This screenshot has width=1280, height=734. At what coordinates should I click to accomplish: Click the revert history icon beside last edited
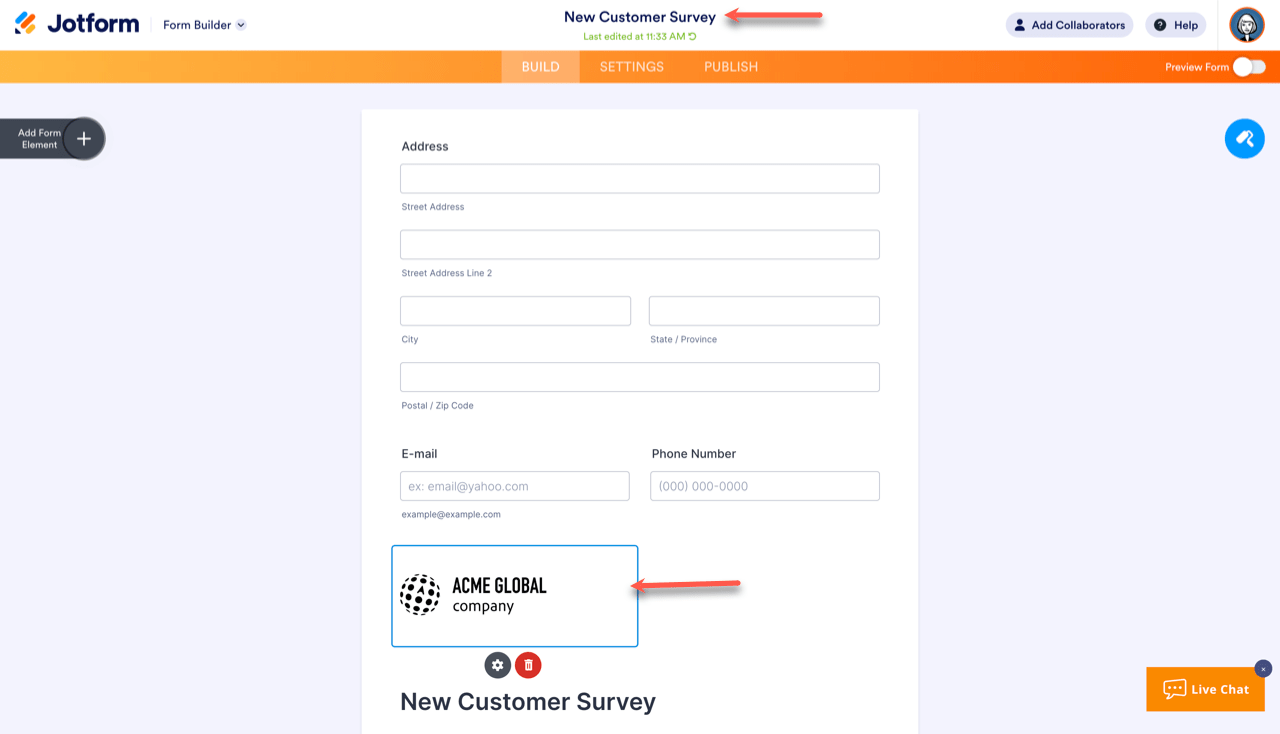tap(692, 37)
